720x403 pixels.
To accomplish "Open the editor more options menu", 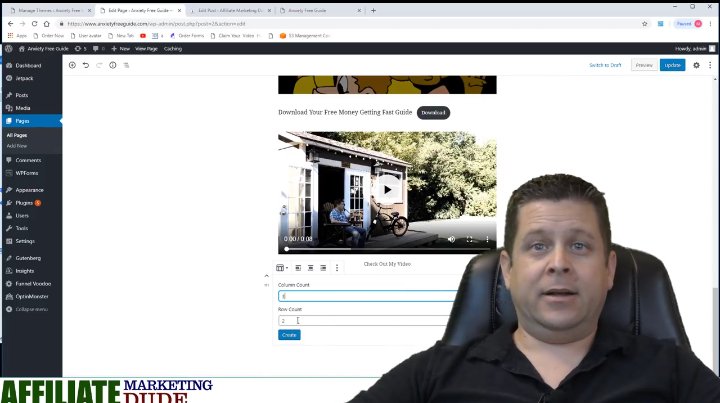I will [x=710, y=65].
